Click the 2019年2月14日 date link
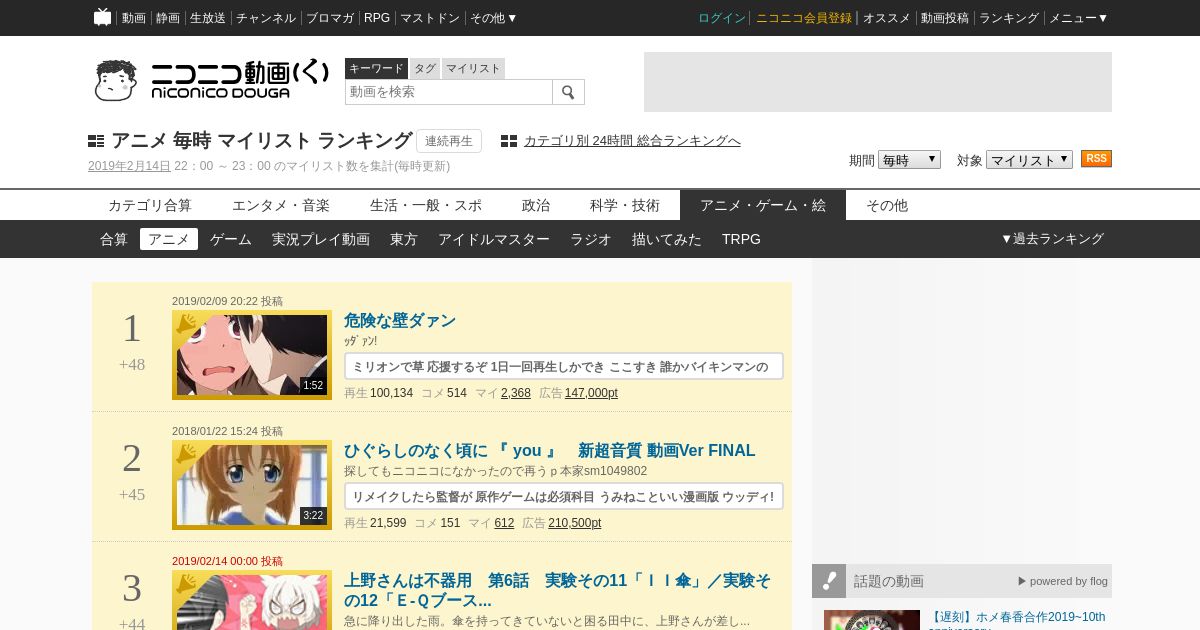The height and width of the screenshot is (630, 1200). point(129,166)
